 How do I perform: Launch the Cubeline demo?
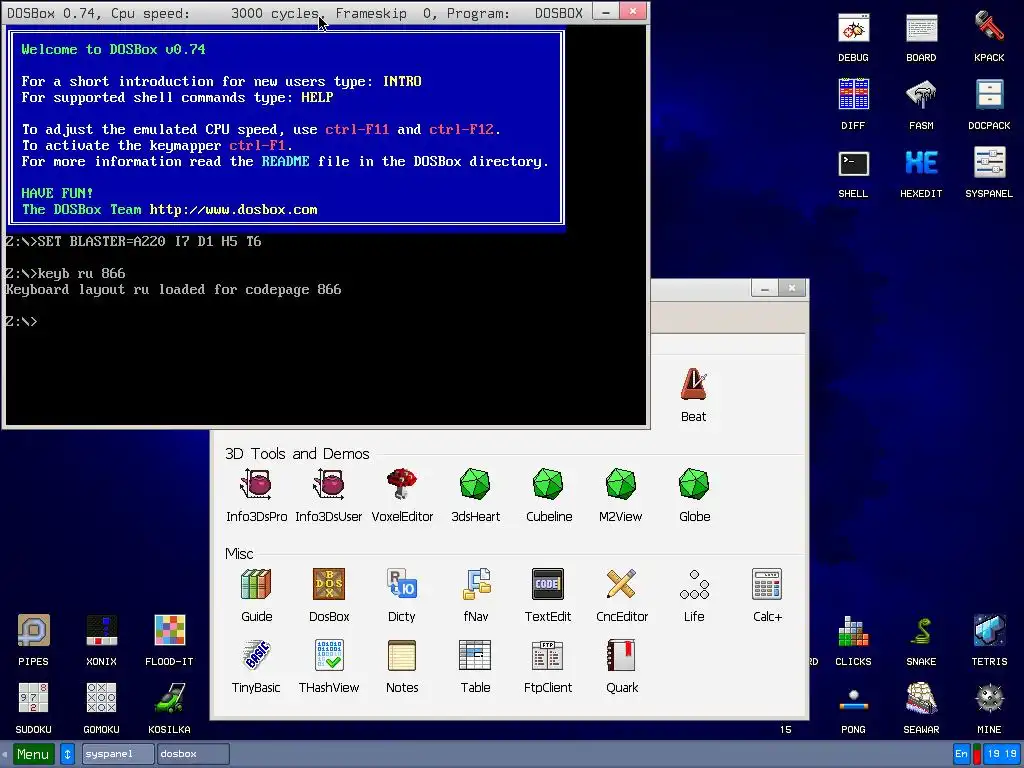click(x=549, y=495)
